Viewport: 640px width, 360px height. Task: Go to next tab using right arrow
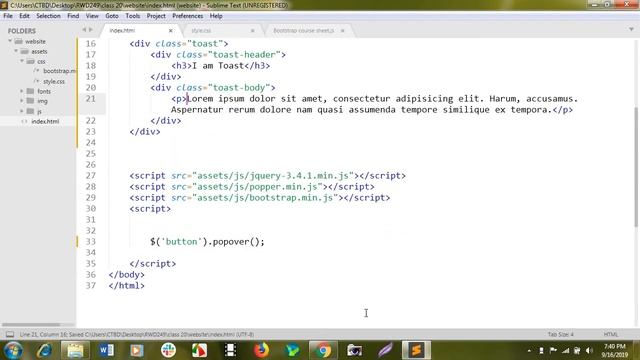[91, 30]
